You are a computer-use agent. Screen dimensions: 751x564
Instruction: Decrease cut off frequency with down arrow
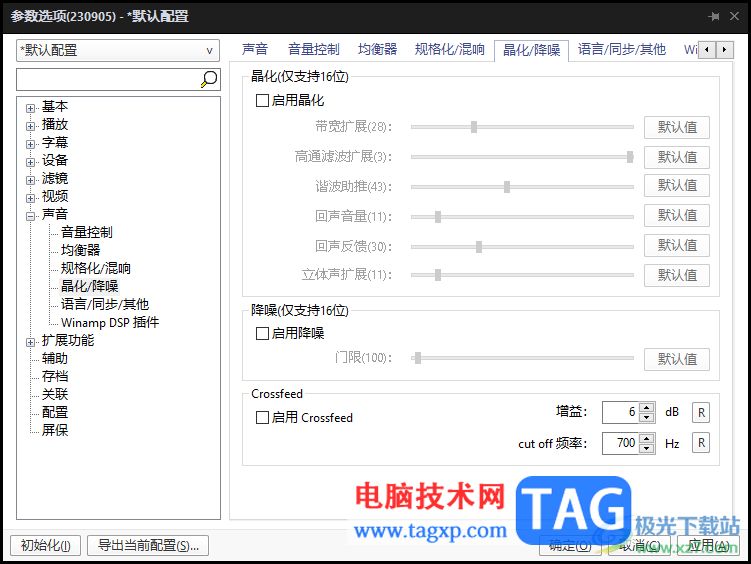(x=647, y=448)
